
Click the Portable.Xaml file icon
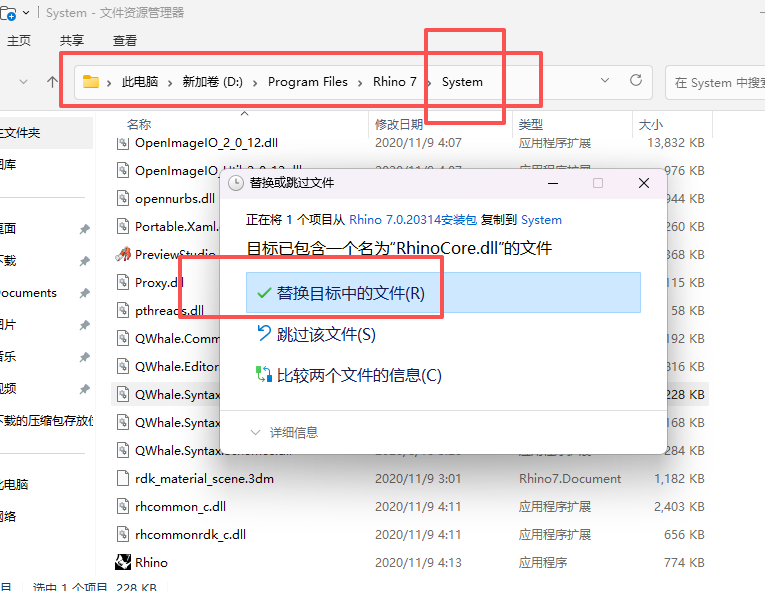[x=123, y=226]
